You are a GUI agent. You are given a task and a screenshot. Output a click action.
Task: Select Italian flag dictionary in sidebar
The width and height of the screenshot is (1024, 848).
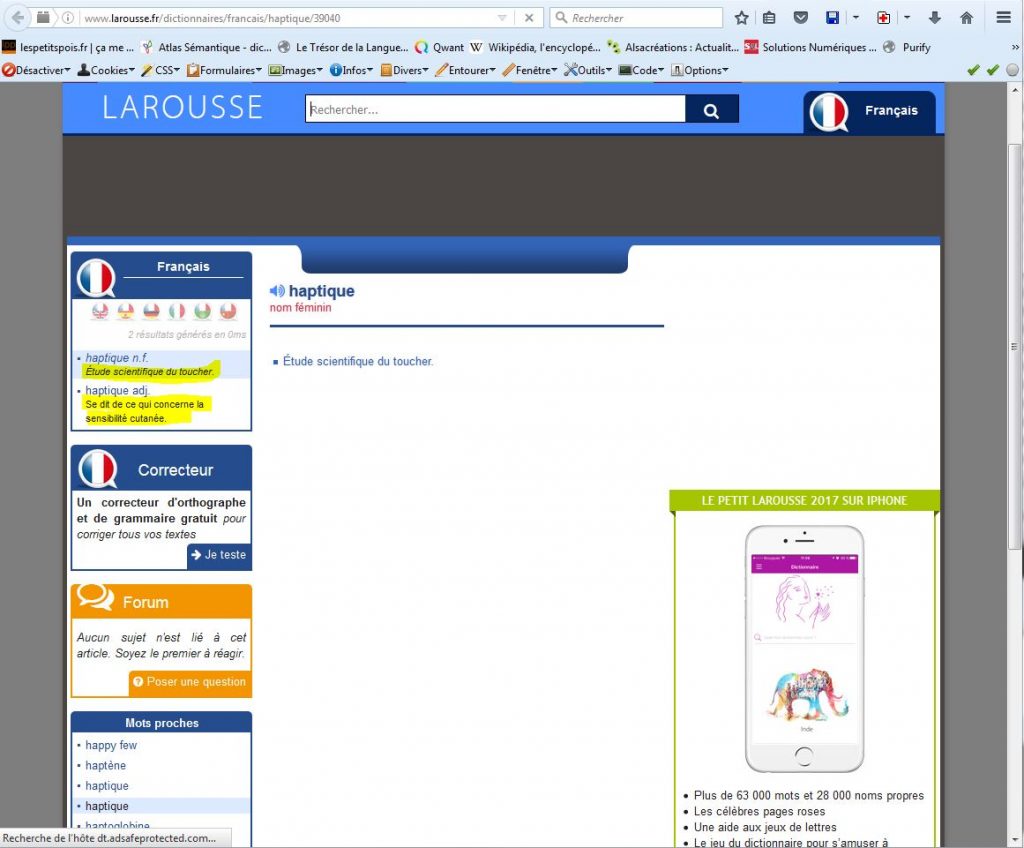[176, 311]
